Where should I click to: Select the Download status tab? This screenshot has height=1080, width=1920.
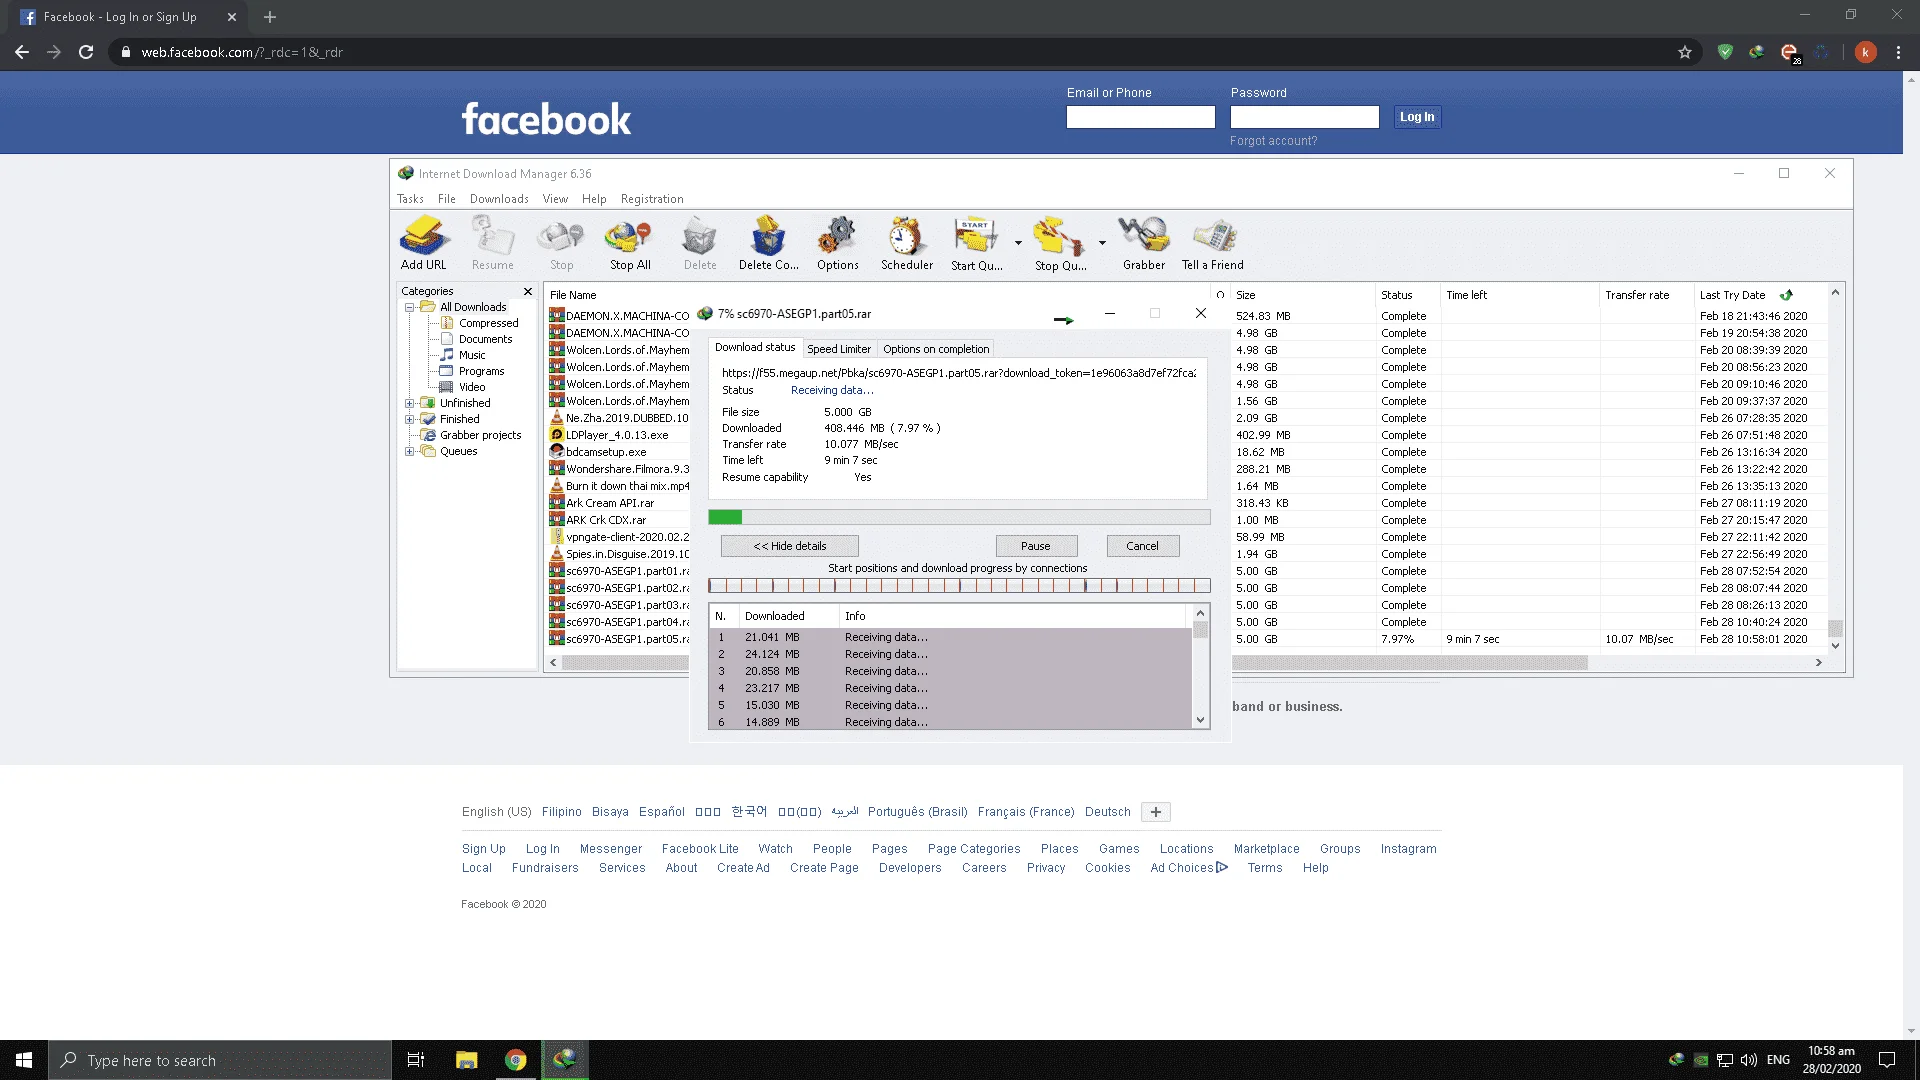pos(755,347)
